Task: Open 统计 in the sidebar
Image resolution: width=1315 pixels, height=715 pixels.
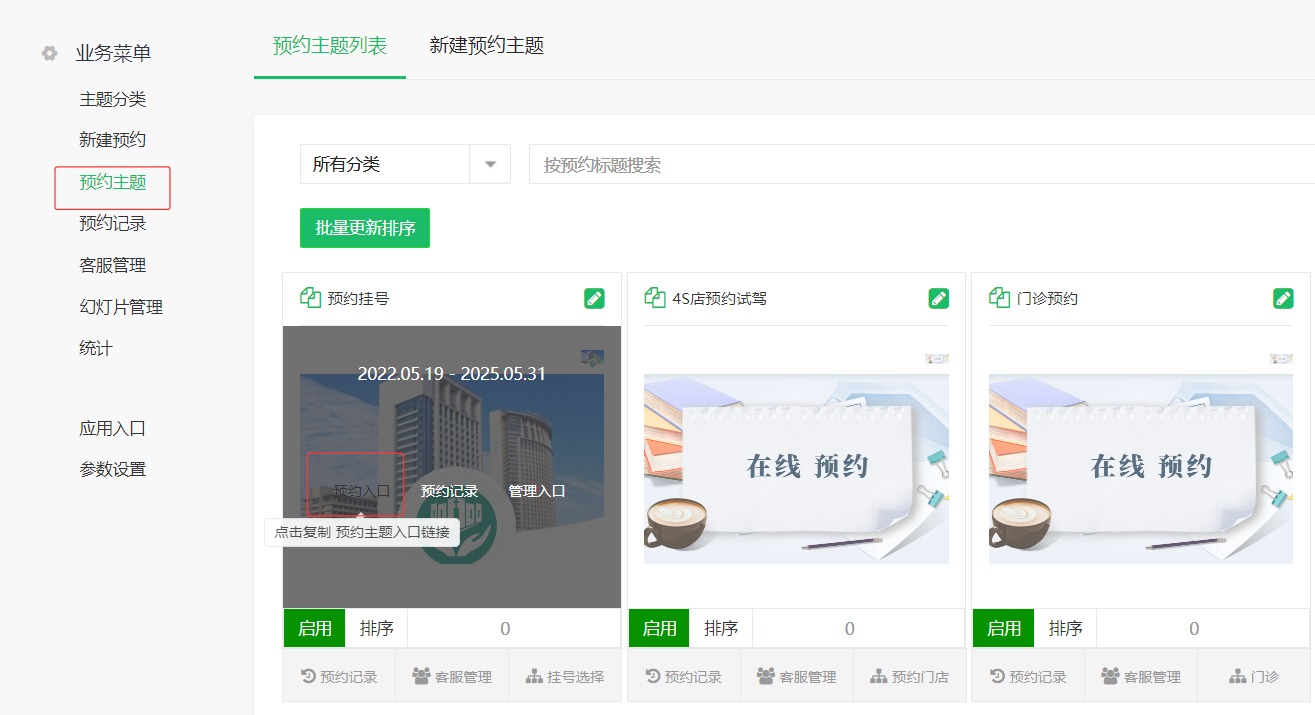Action: 96,348
